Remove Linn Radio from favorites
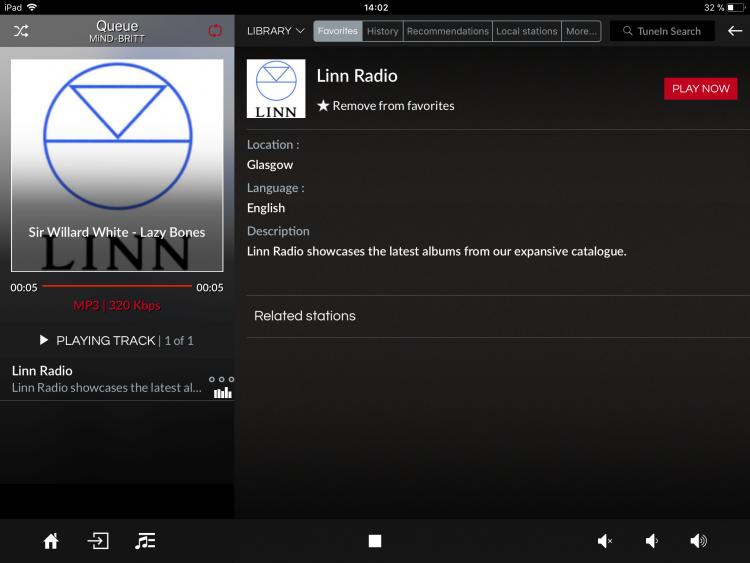 pyautogui.click(x=386, y=106)
